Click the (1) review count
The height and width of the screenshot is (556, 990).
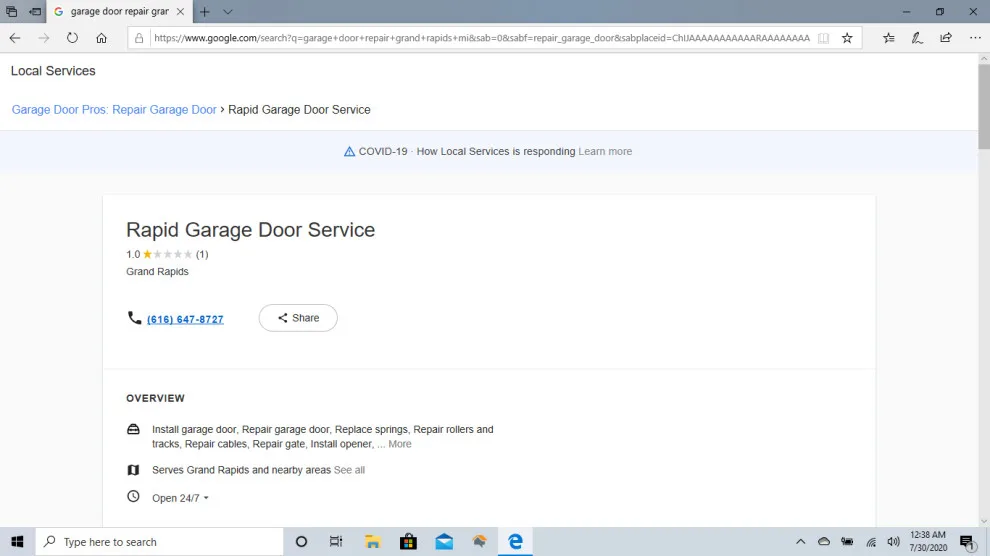tap(202, 254)
